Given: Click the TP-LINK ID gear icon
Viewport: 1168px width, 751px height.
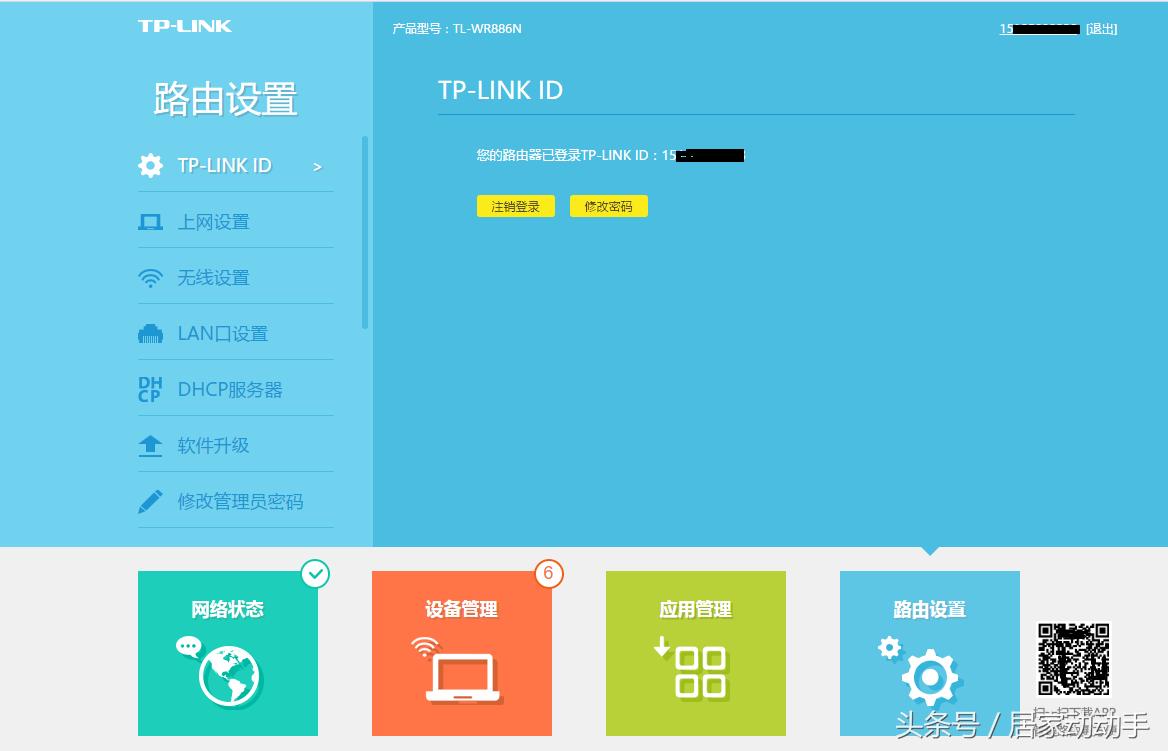Looking at the screenshot, I should (x=150, y=166).
